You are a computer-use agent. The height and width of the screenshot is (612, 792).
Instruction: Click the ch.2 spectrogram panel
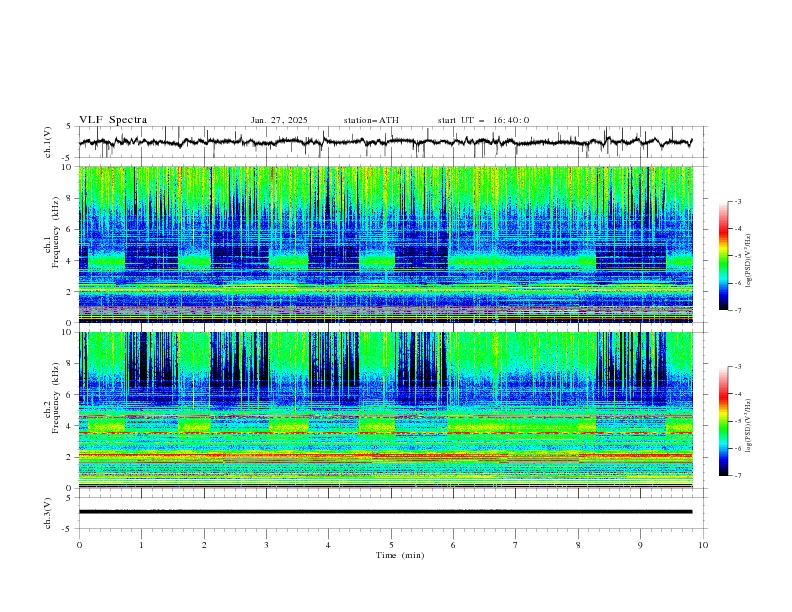click(x=386, y=410)
